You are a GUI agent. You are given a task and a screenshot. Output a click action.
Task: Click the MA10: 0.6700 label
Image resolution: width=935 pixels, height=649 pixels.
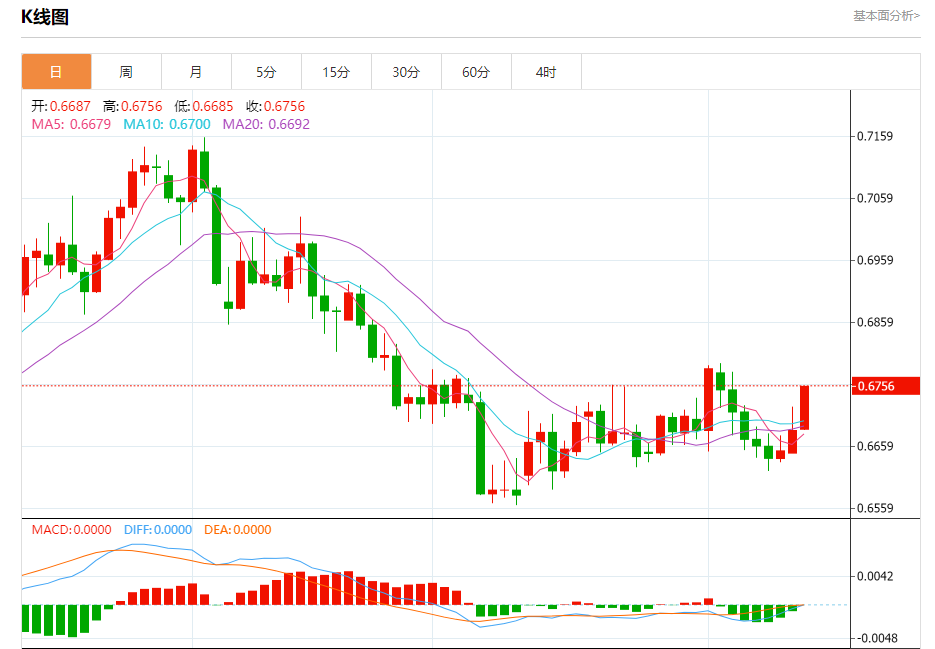pos(167,124)
